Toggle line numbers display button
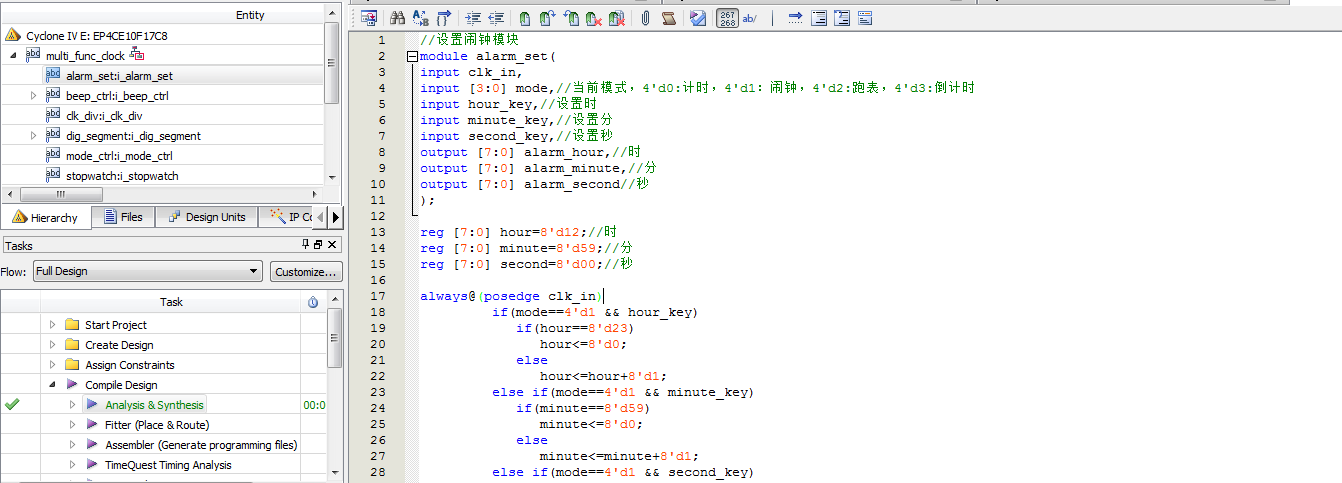This screenshot has height=483, width=1342. coord(727,18)
